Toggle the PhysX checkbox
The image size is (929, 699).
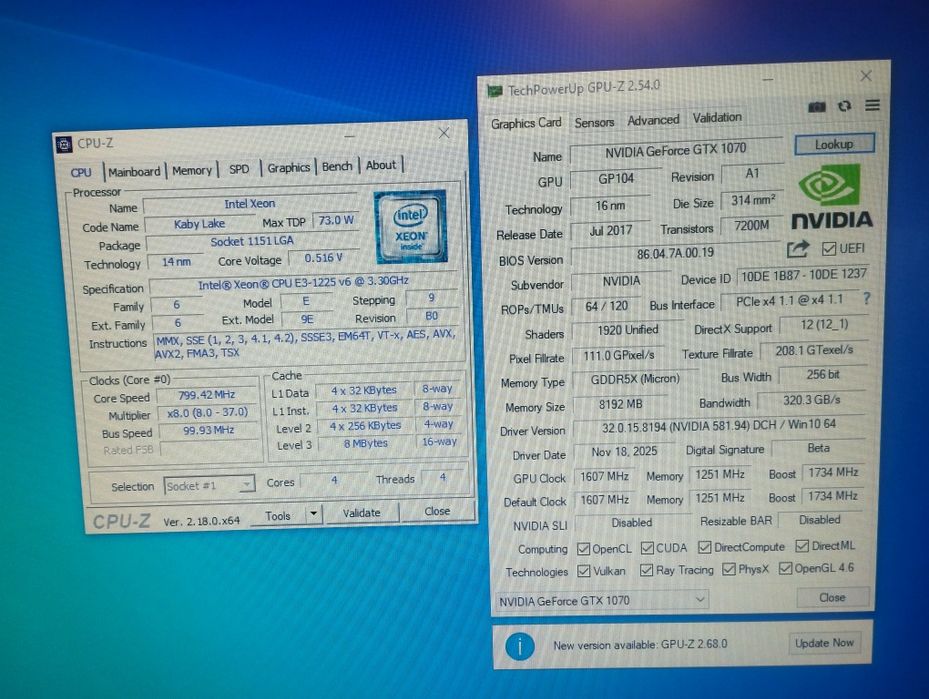(x=729, y=569)
